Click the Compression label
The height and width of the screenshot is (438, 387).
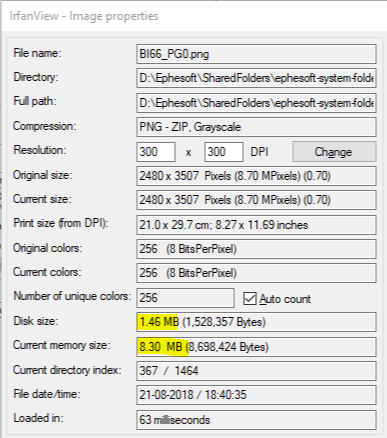click(45, 126)
